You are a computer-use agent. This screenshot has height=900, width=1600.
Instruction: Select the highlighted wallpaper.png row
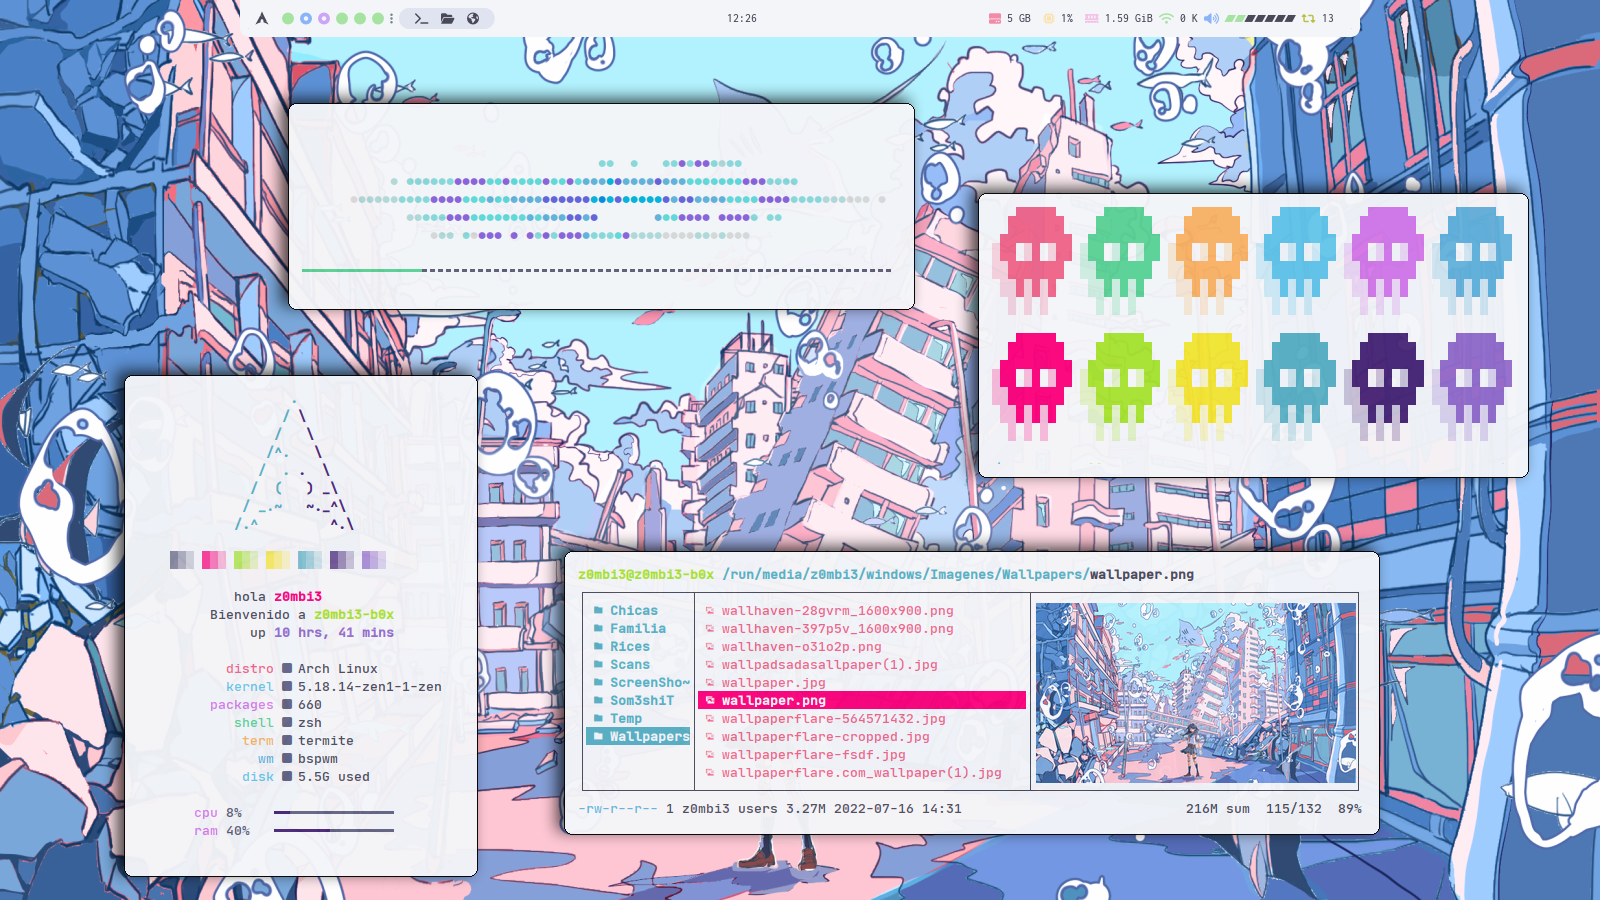click(x=862, y=700)
